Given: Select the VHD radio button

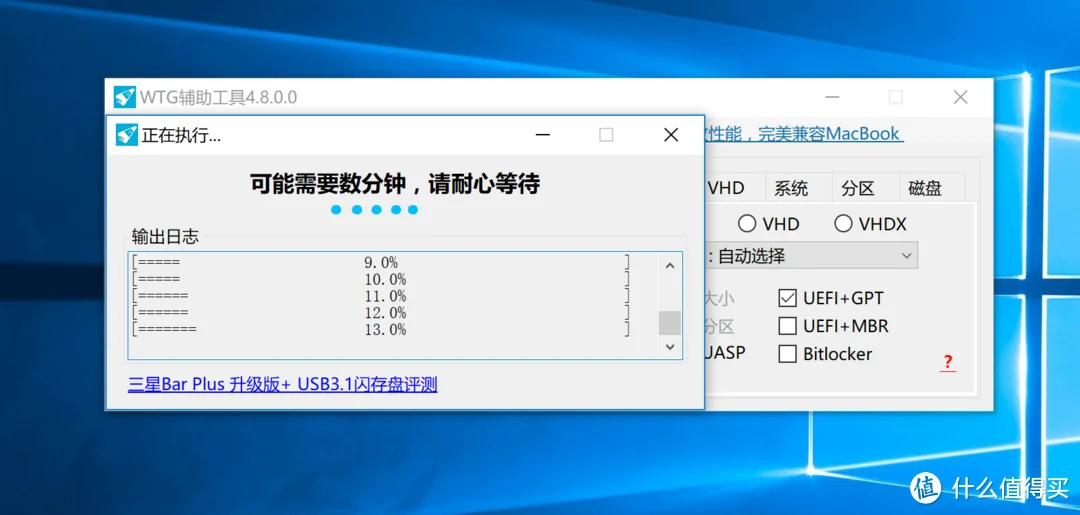Looking at the screenshot, I should coord(747,224).
